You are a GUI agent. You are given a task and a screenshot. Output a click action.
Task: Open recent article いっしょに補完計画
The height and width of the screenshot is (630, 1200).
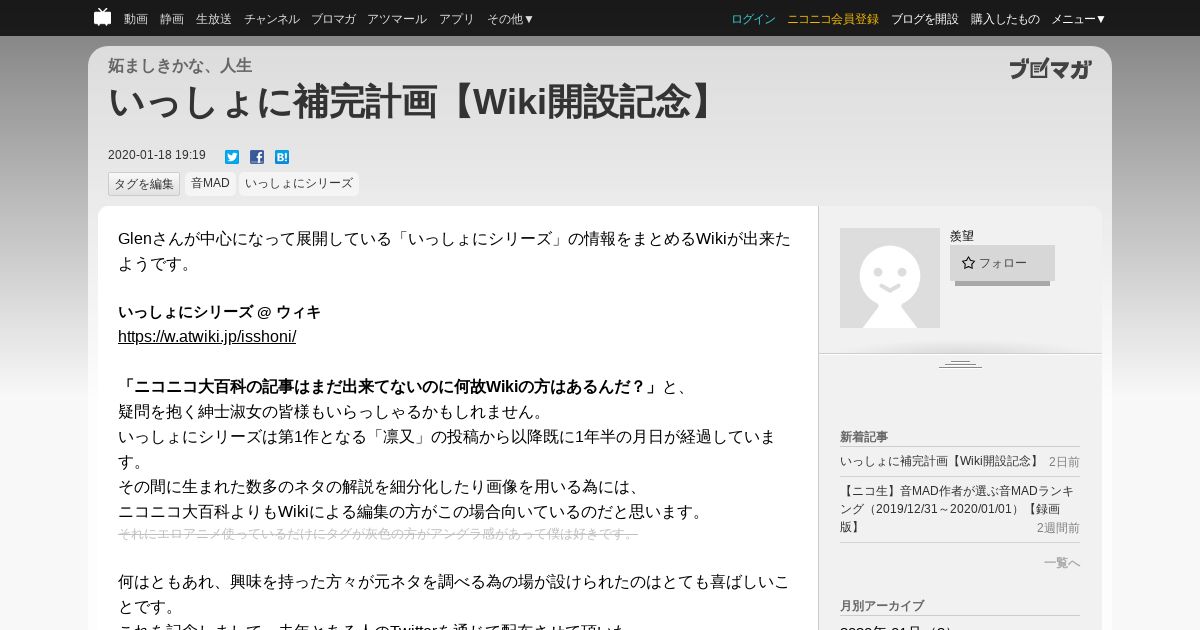pyautogui.click(x=940, y=461)
